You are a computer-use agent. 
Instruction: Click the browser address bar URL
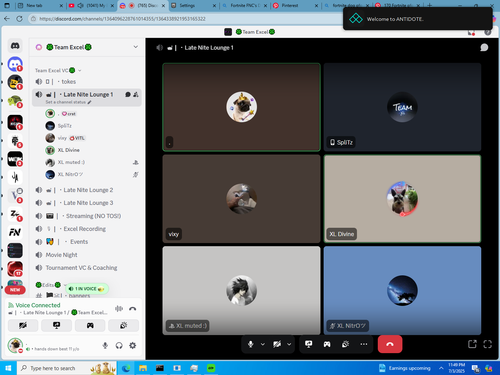(x=122, y=19)
